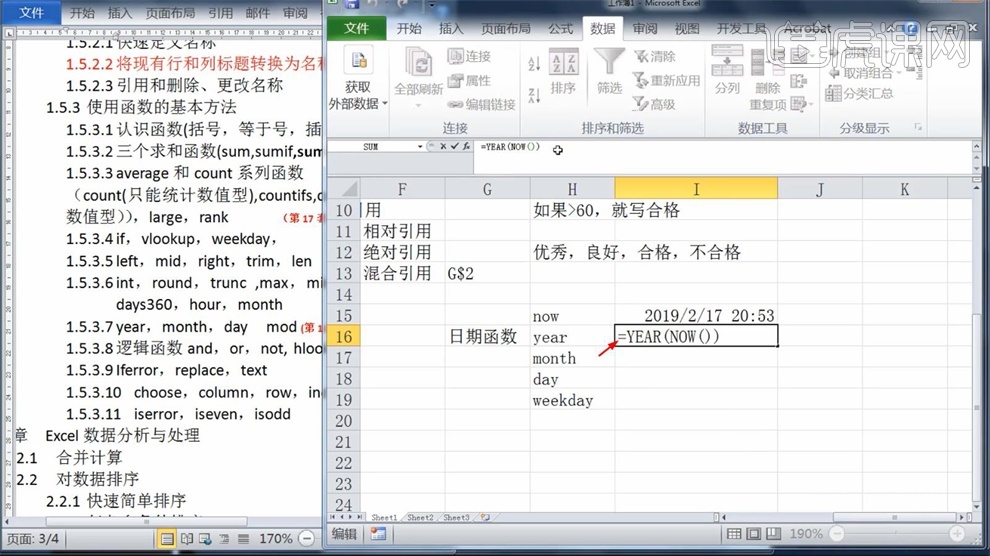
Task: Switch to Excel Page Layout (页面布局) tab
Action: click(506, 28)
